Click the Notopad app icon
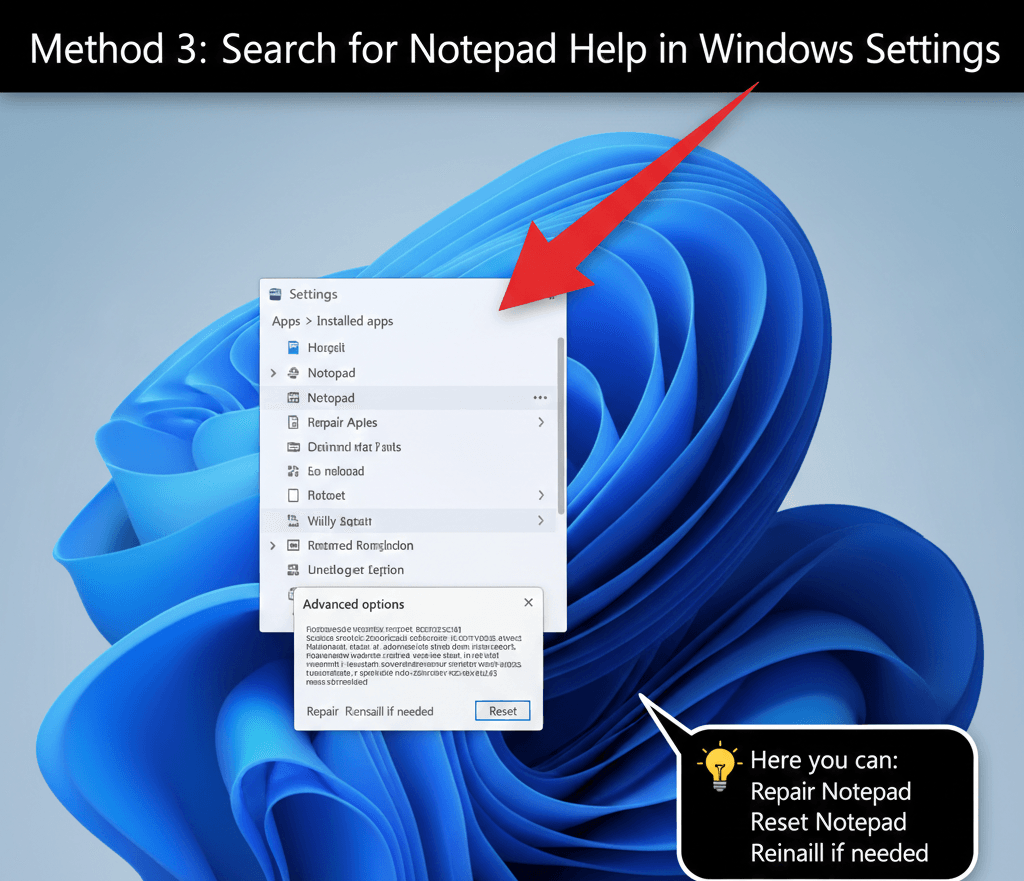Screen dimensions: 1024x881 click(x=293, y=373)
